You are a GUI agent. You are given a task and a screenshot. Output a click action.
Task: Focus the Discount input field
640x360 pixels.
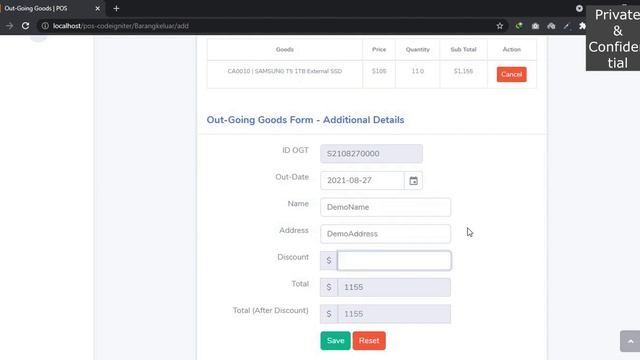[394, 260]
